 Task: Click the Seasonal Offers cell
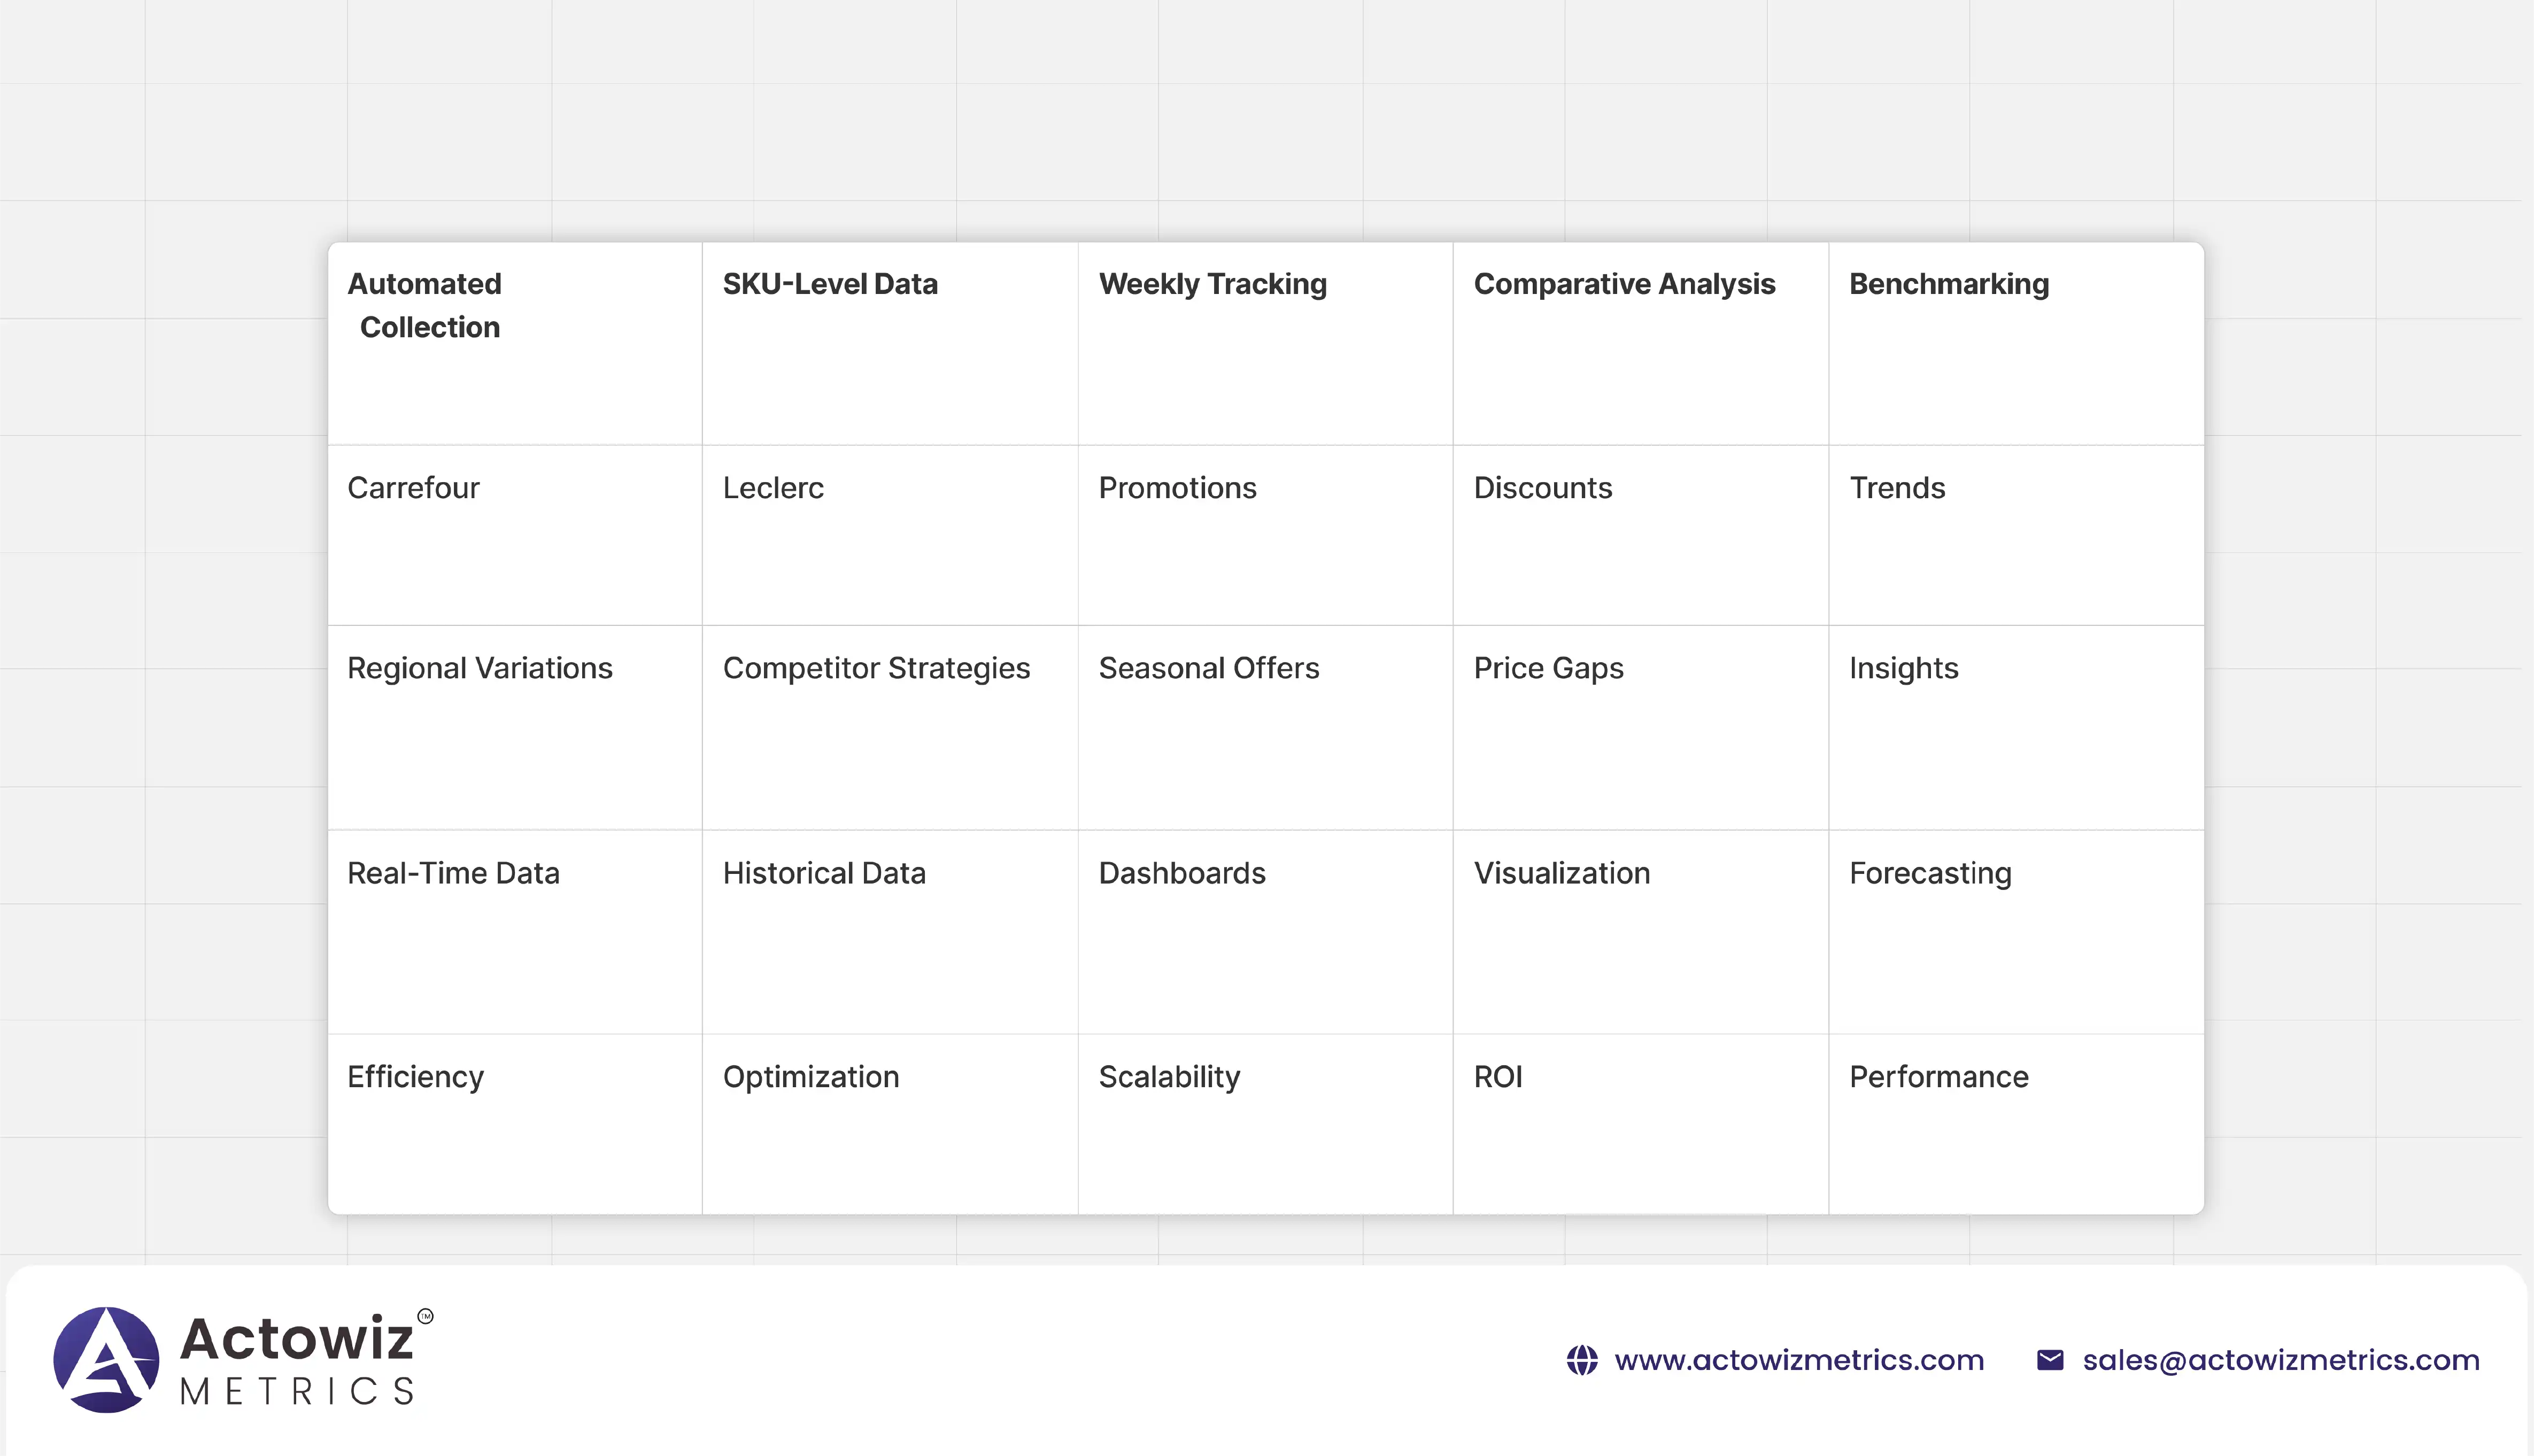pyautogui.click(x=1208, y=668)
